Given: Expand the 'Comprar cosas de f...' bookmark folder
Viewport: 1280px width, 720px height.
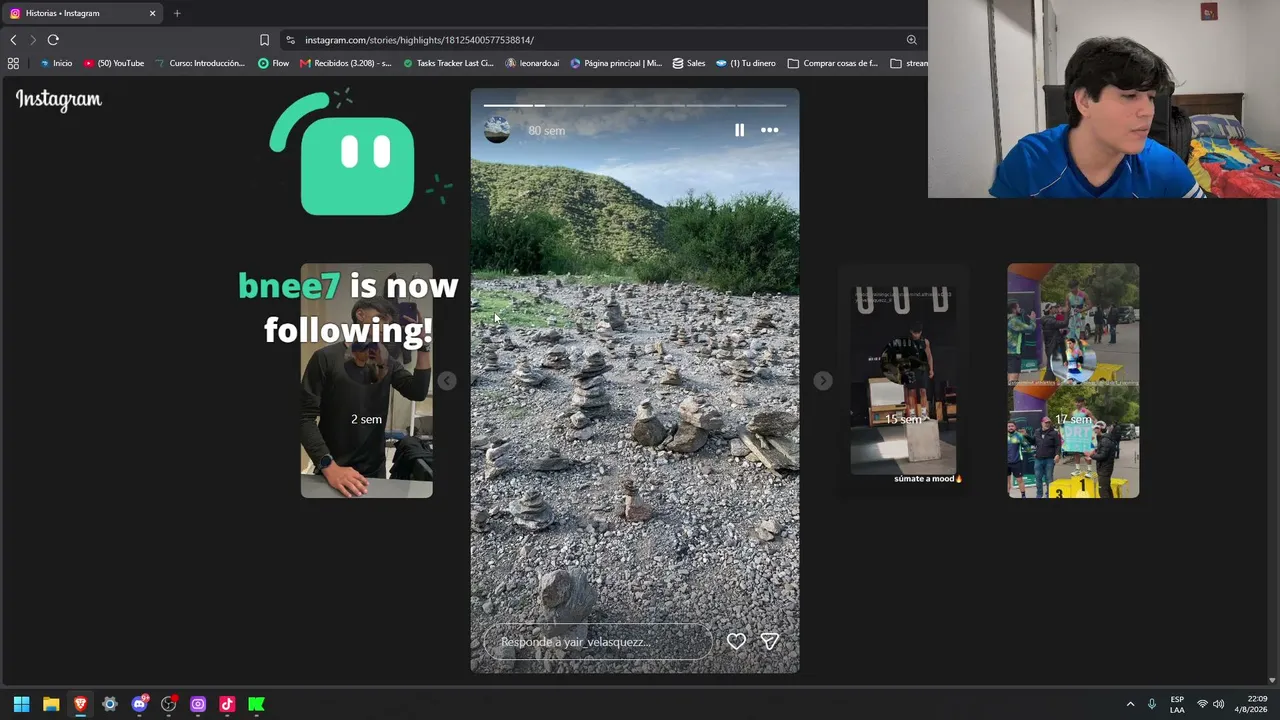Looking at the screenshot, I should (833, 63).
